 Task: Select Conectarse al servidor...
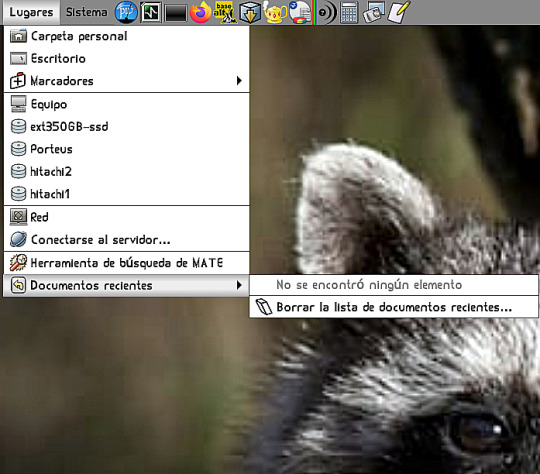click(126, 239)
